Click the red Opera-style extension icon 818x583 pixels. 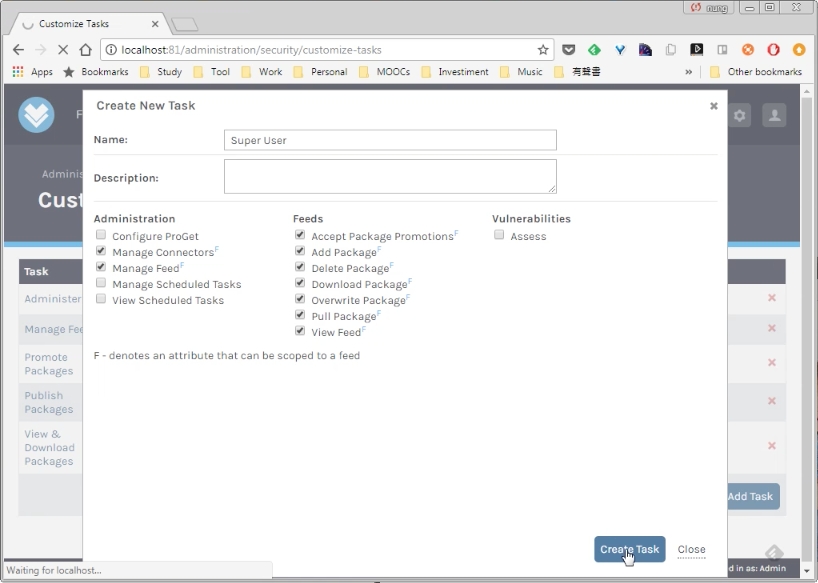[x=773, y=50]
